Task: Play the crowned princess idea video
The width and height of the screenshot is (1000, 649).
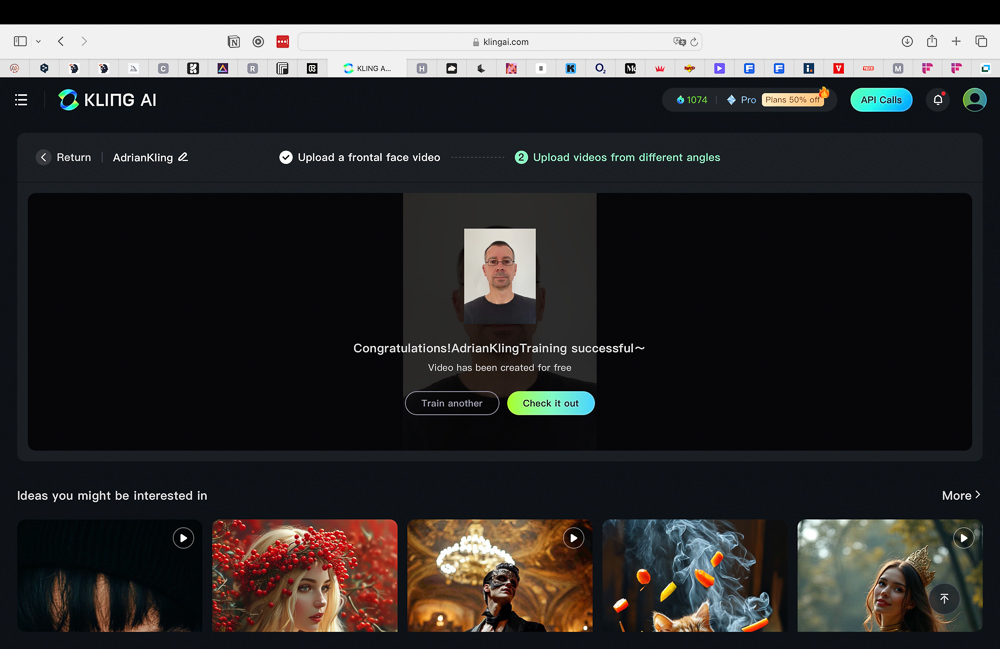Action: 964,538
